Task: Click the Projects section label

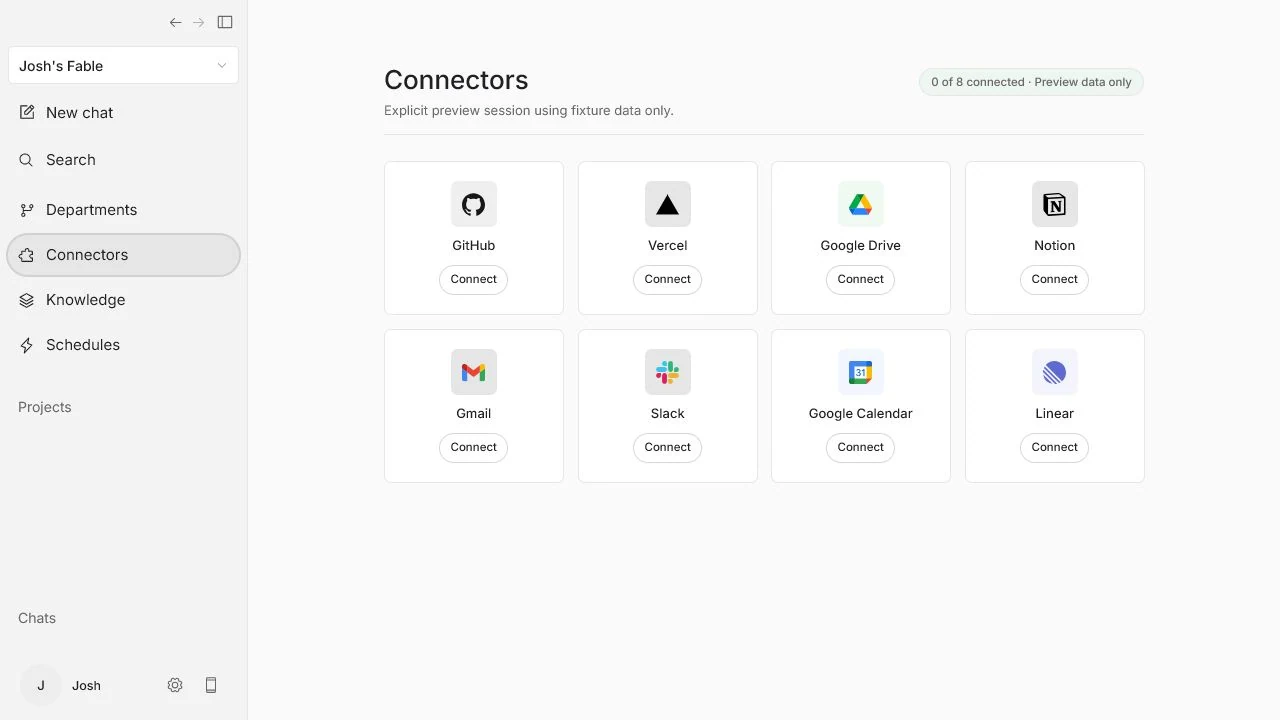Action: click(x=45, y=407)
